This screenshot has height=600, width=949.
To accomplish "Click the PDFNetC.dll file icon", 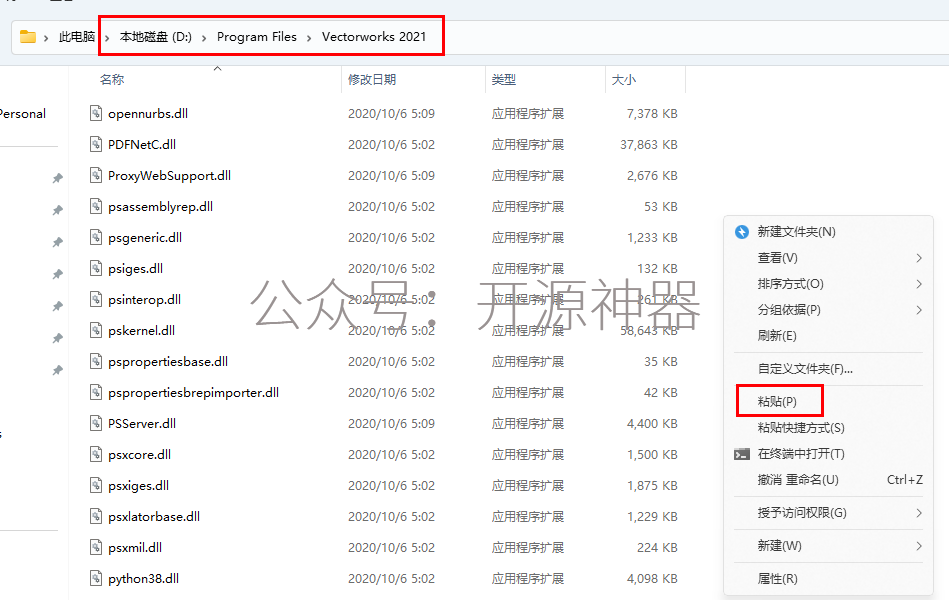I will click(96, 144).
